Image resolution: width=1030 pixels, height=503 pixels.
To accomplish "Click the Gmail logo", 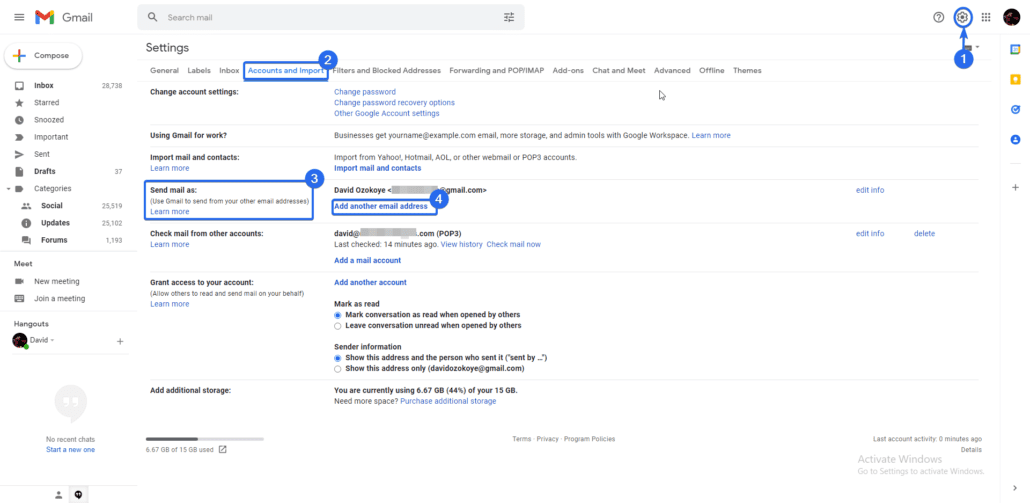I will pyautogui.click(x=64, y=18).
